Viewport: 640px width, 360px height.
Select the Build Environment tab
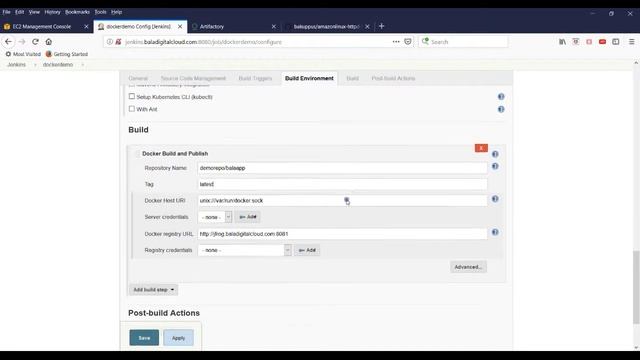(309, 78)
